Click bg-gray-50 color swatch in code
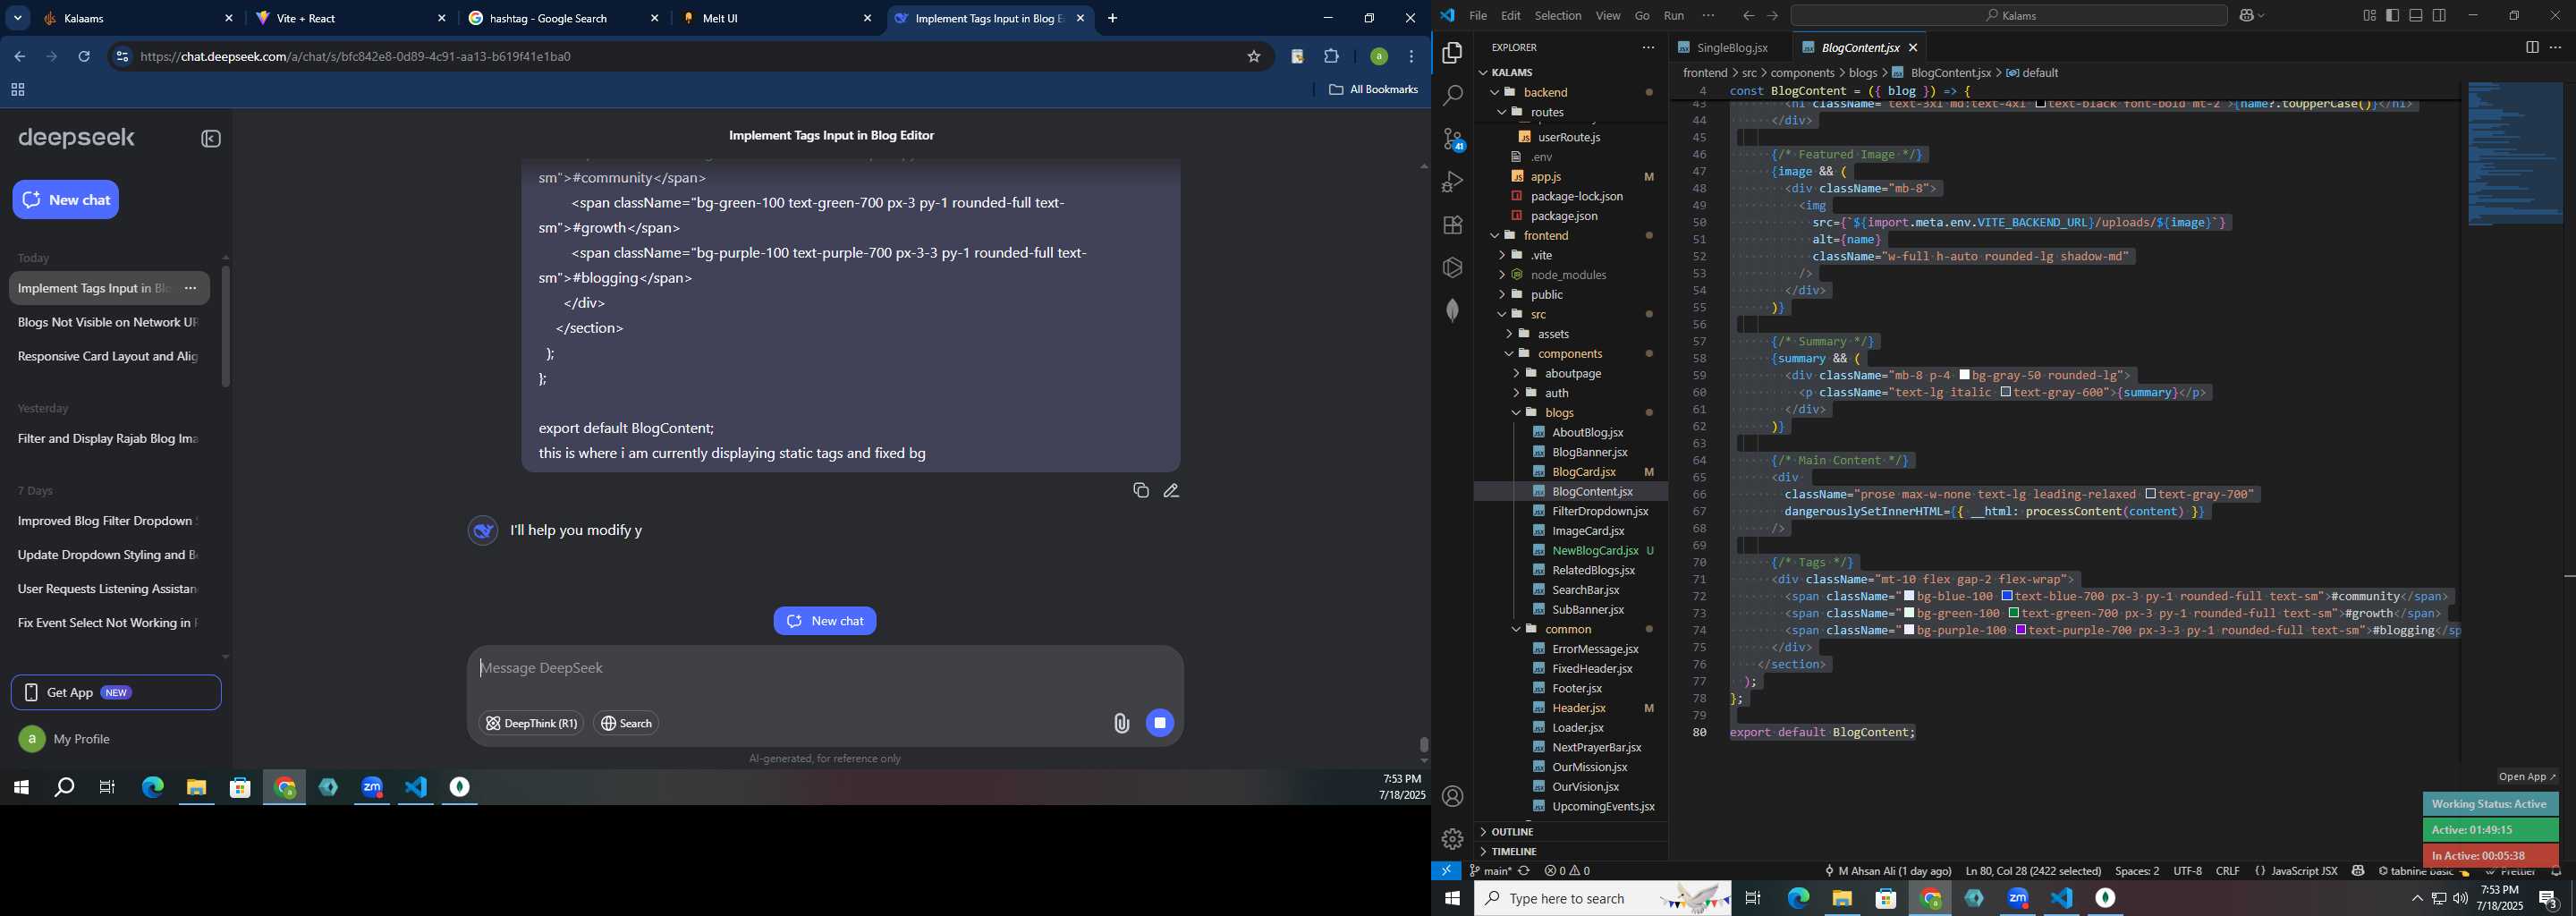Viewport: 2576px width, 916px height. click(1965, 376)
